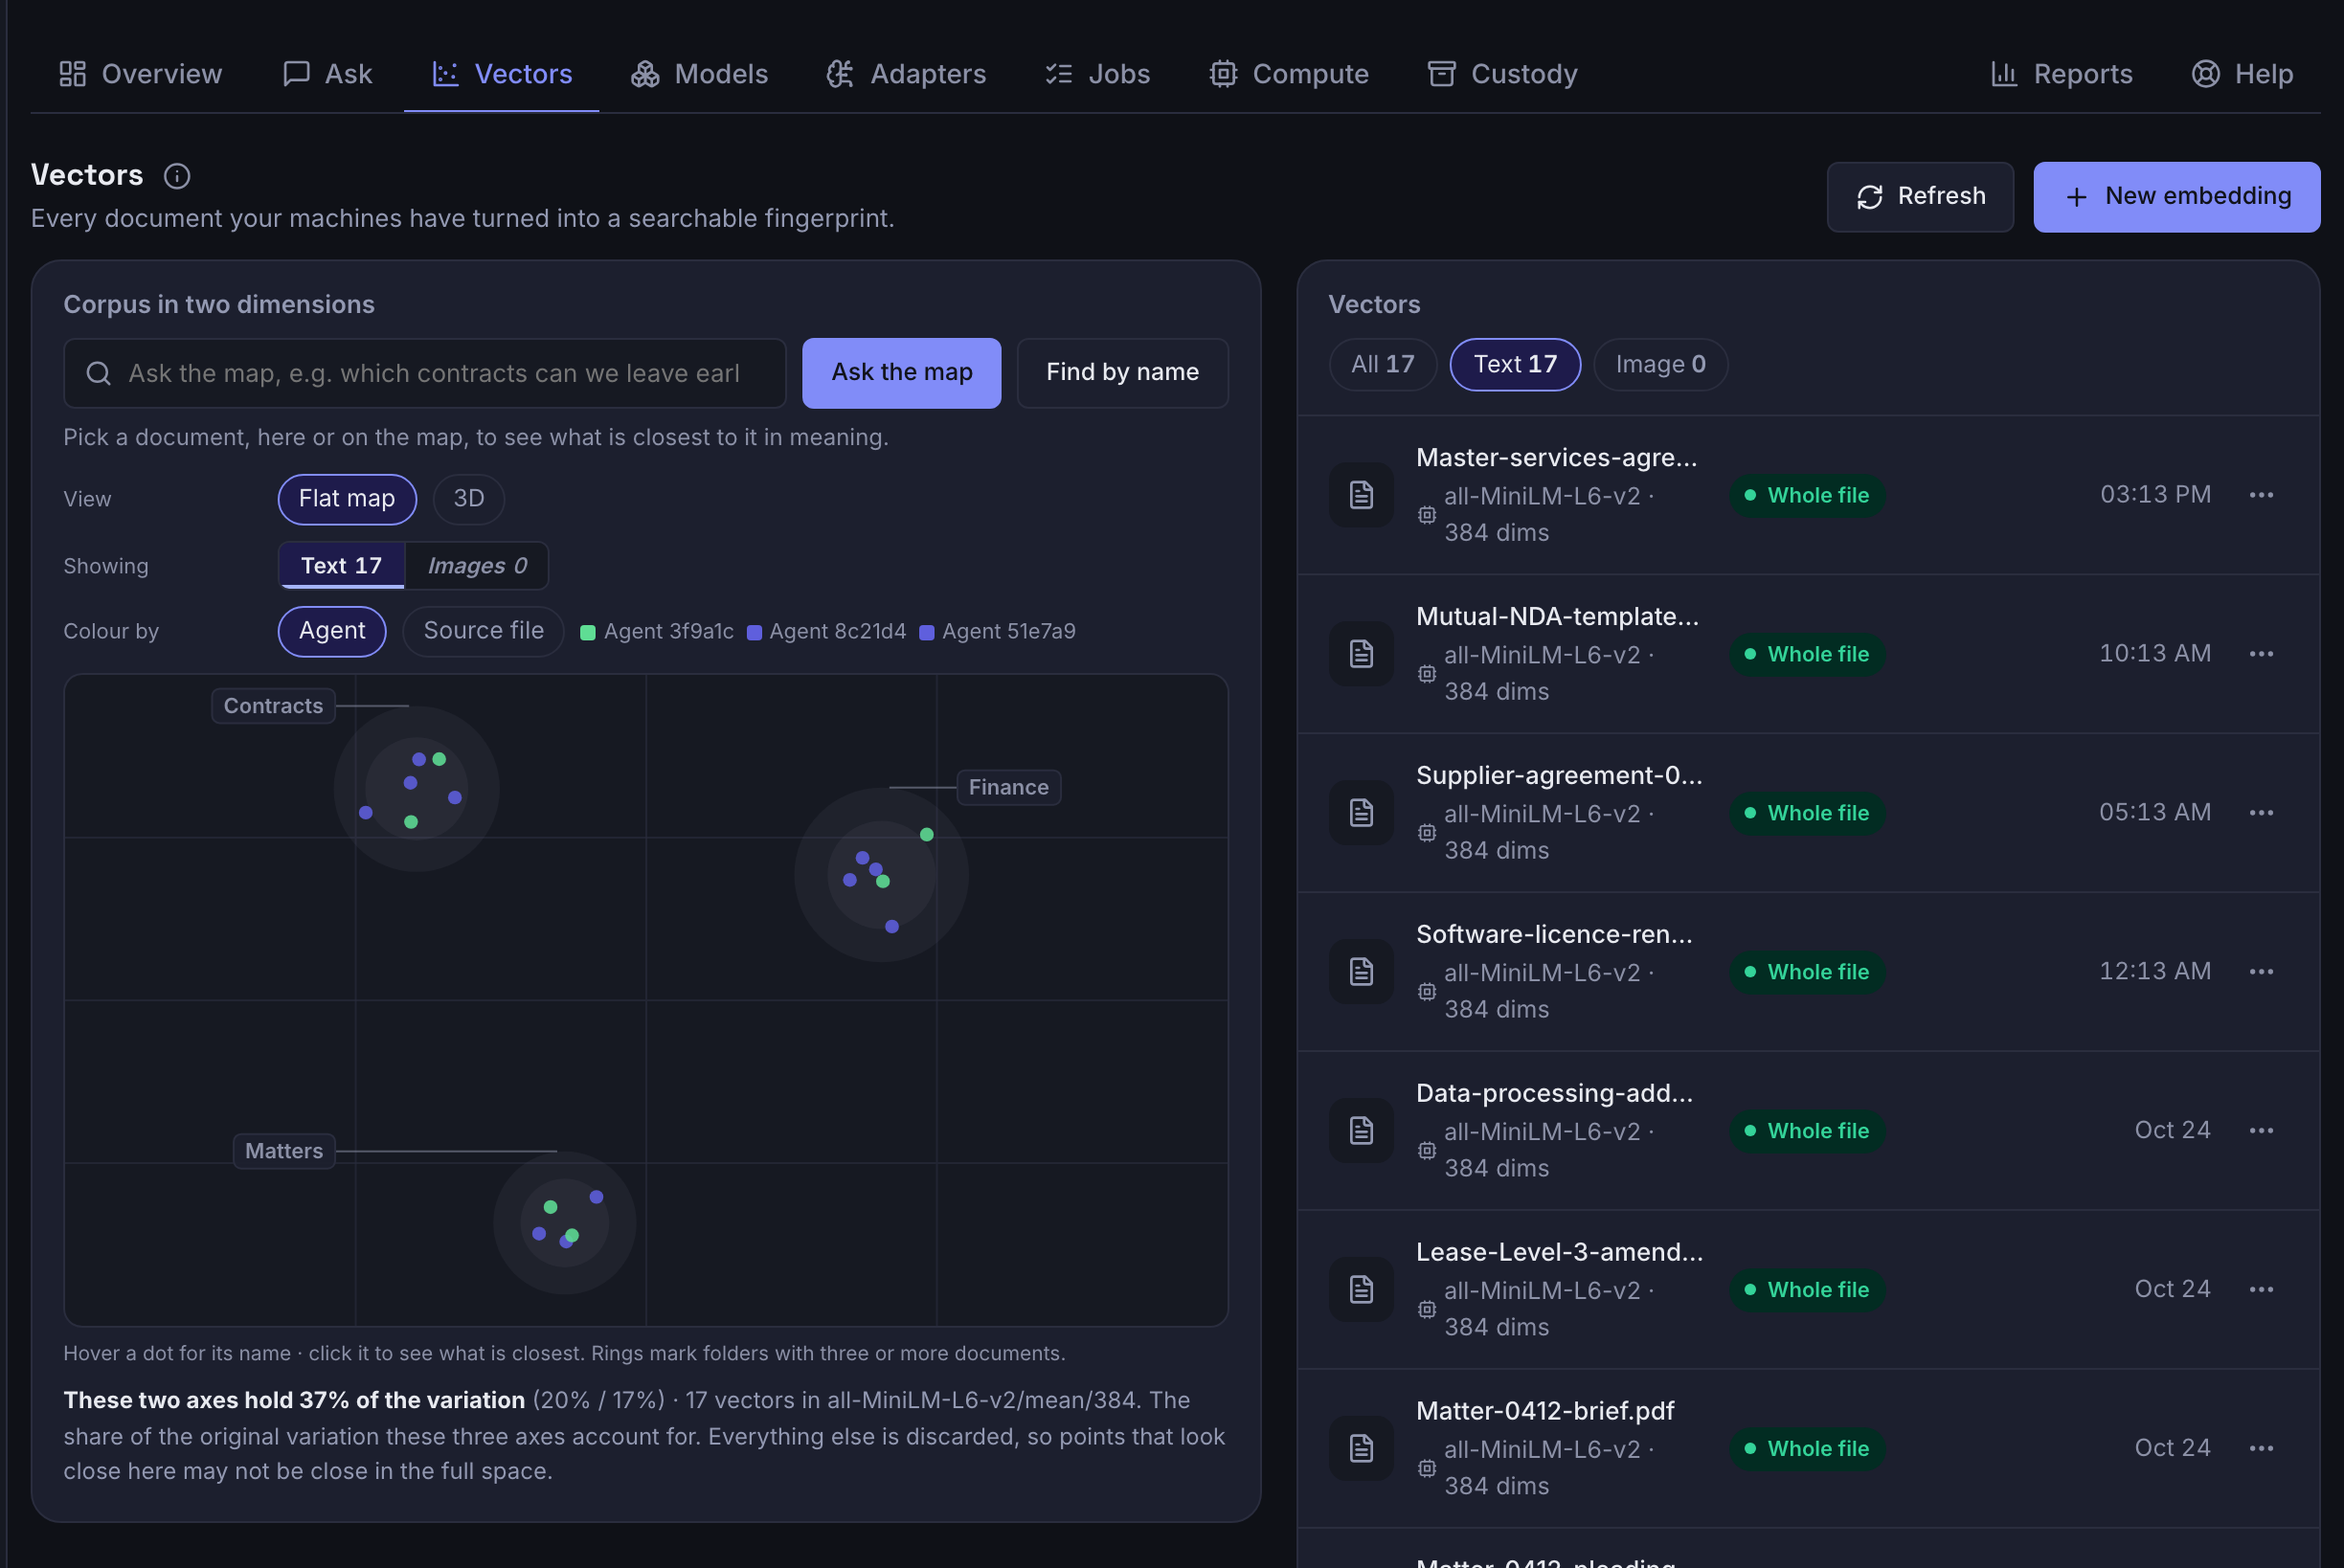Click the Finance cluster label on the map

point(1008,788)
